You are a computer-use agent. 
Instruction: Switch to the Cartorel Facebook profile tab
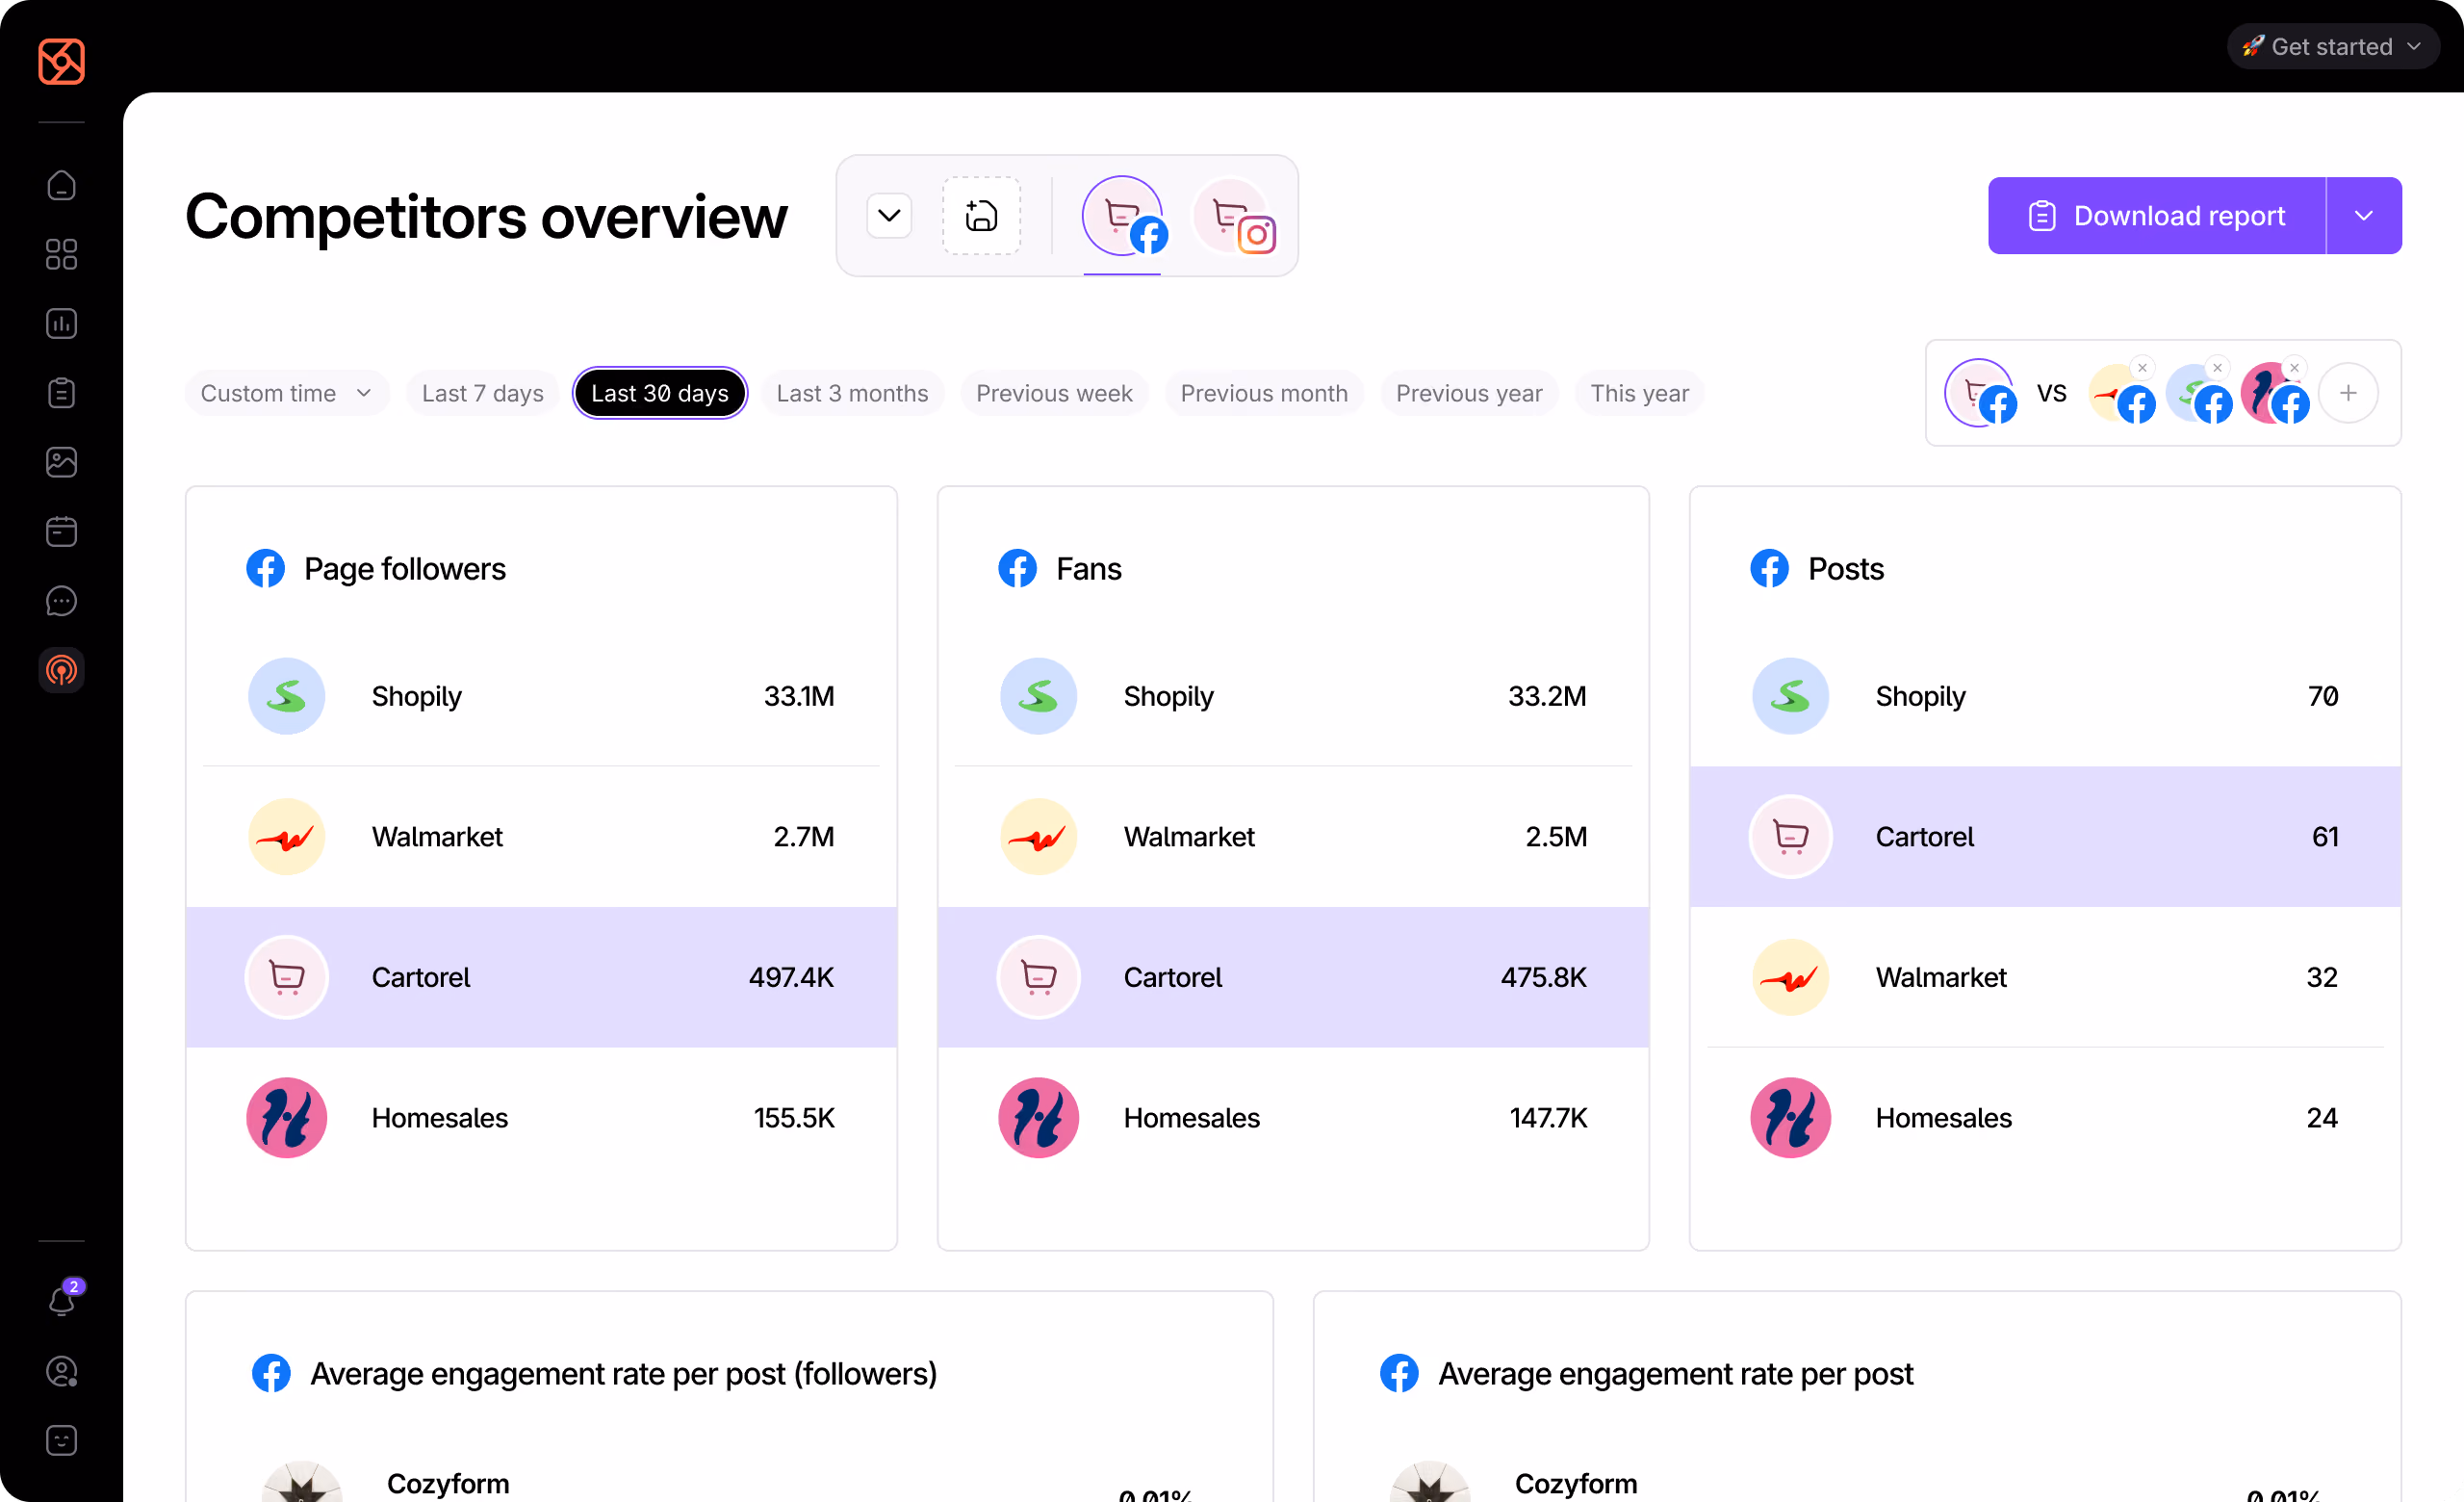coord(1123,216)
